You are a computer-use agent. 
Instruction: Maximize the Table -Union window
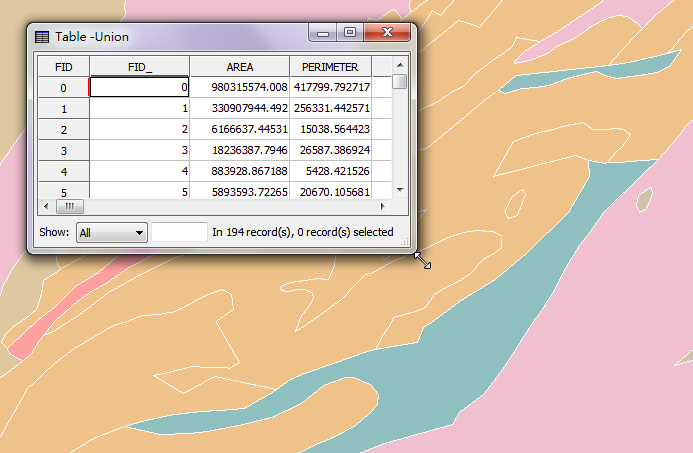(x=350, y=33)
